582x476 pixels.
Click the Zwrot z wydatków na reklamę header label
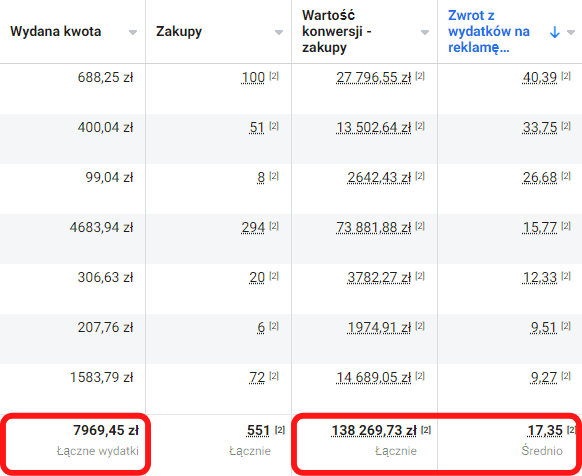pos(489,32)
